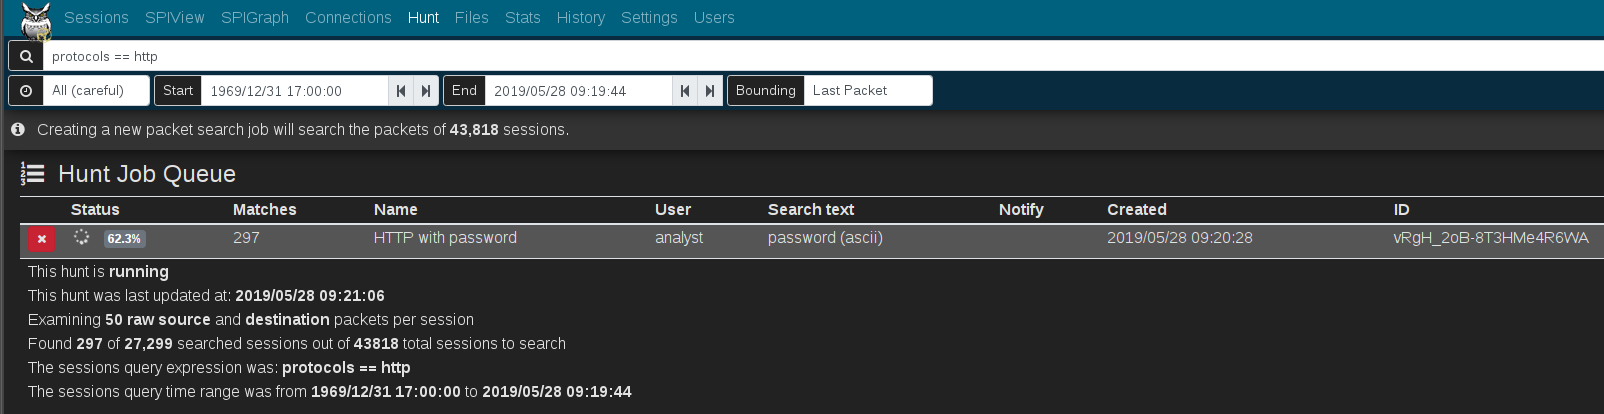
Task: Open the Bounding Last Packet dropdown
Action: (x=867, y=91)
